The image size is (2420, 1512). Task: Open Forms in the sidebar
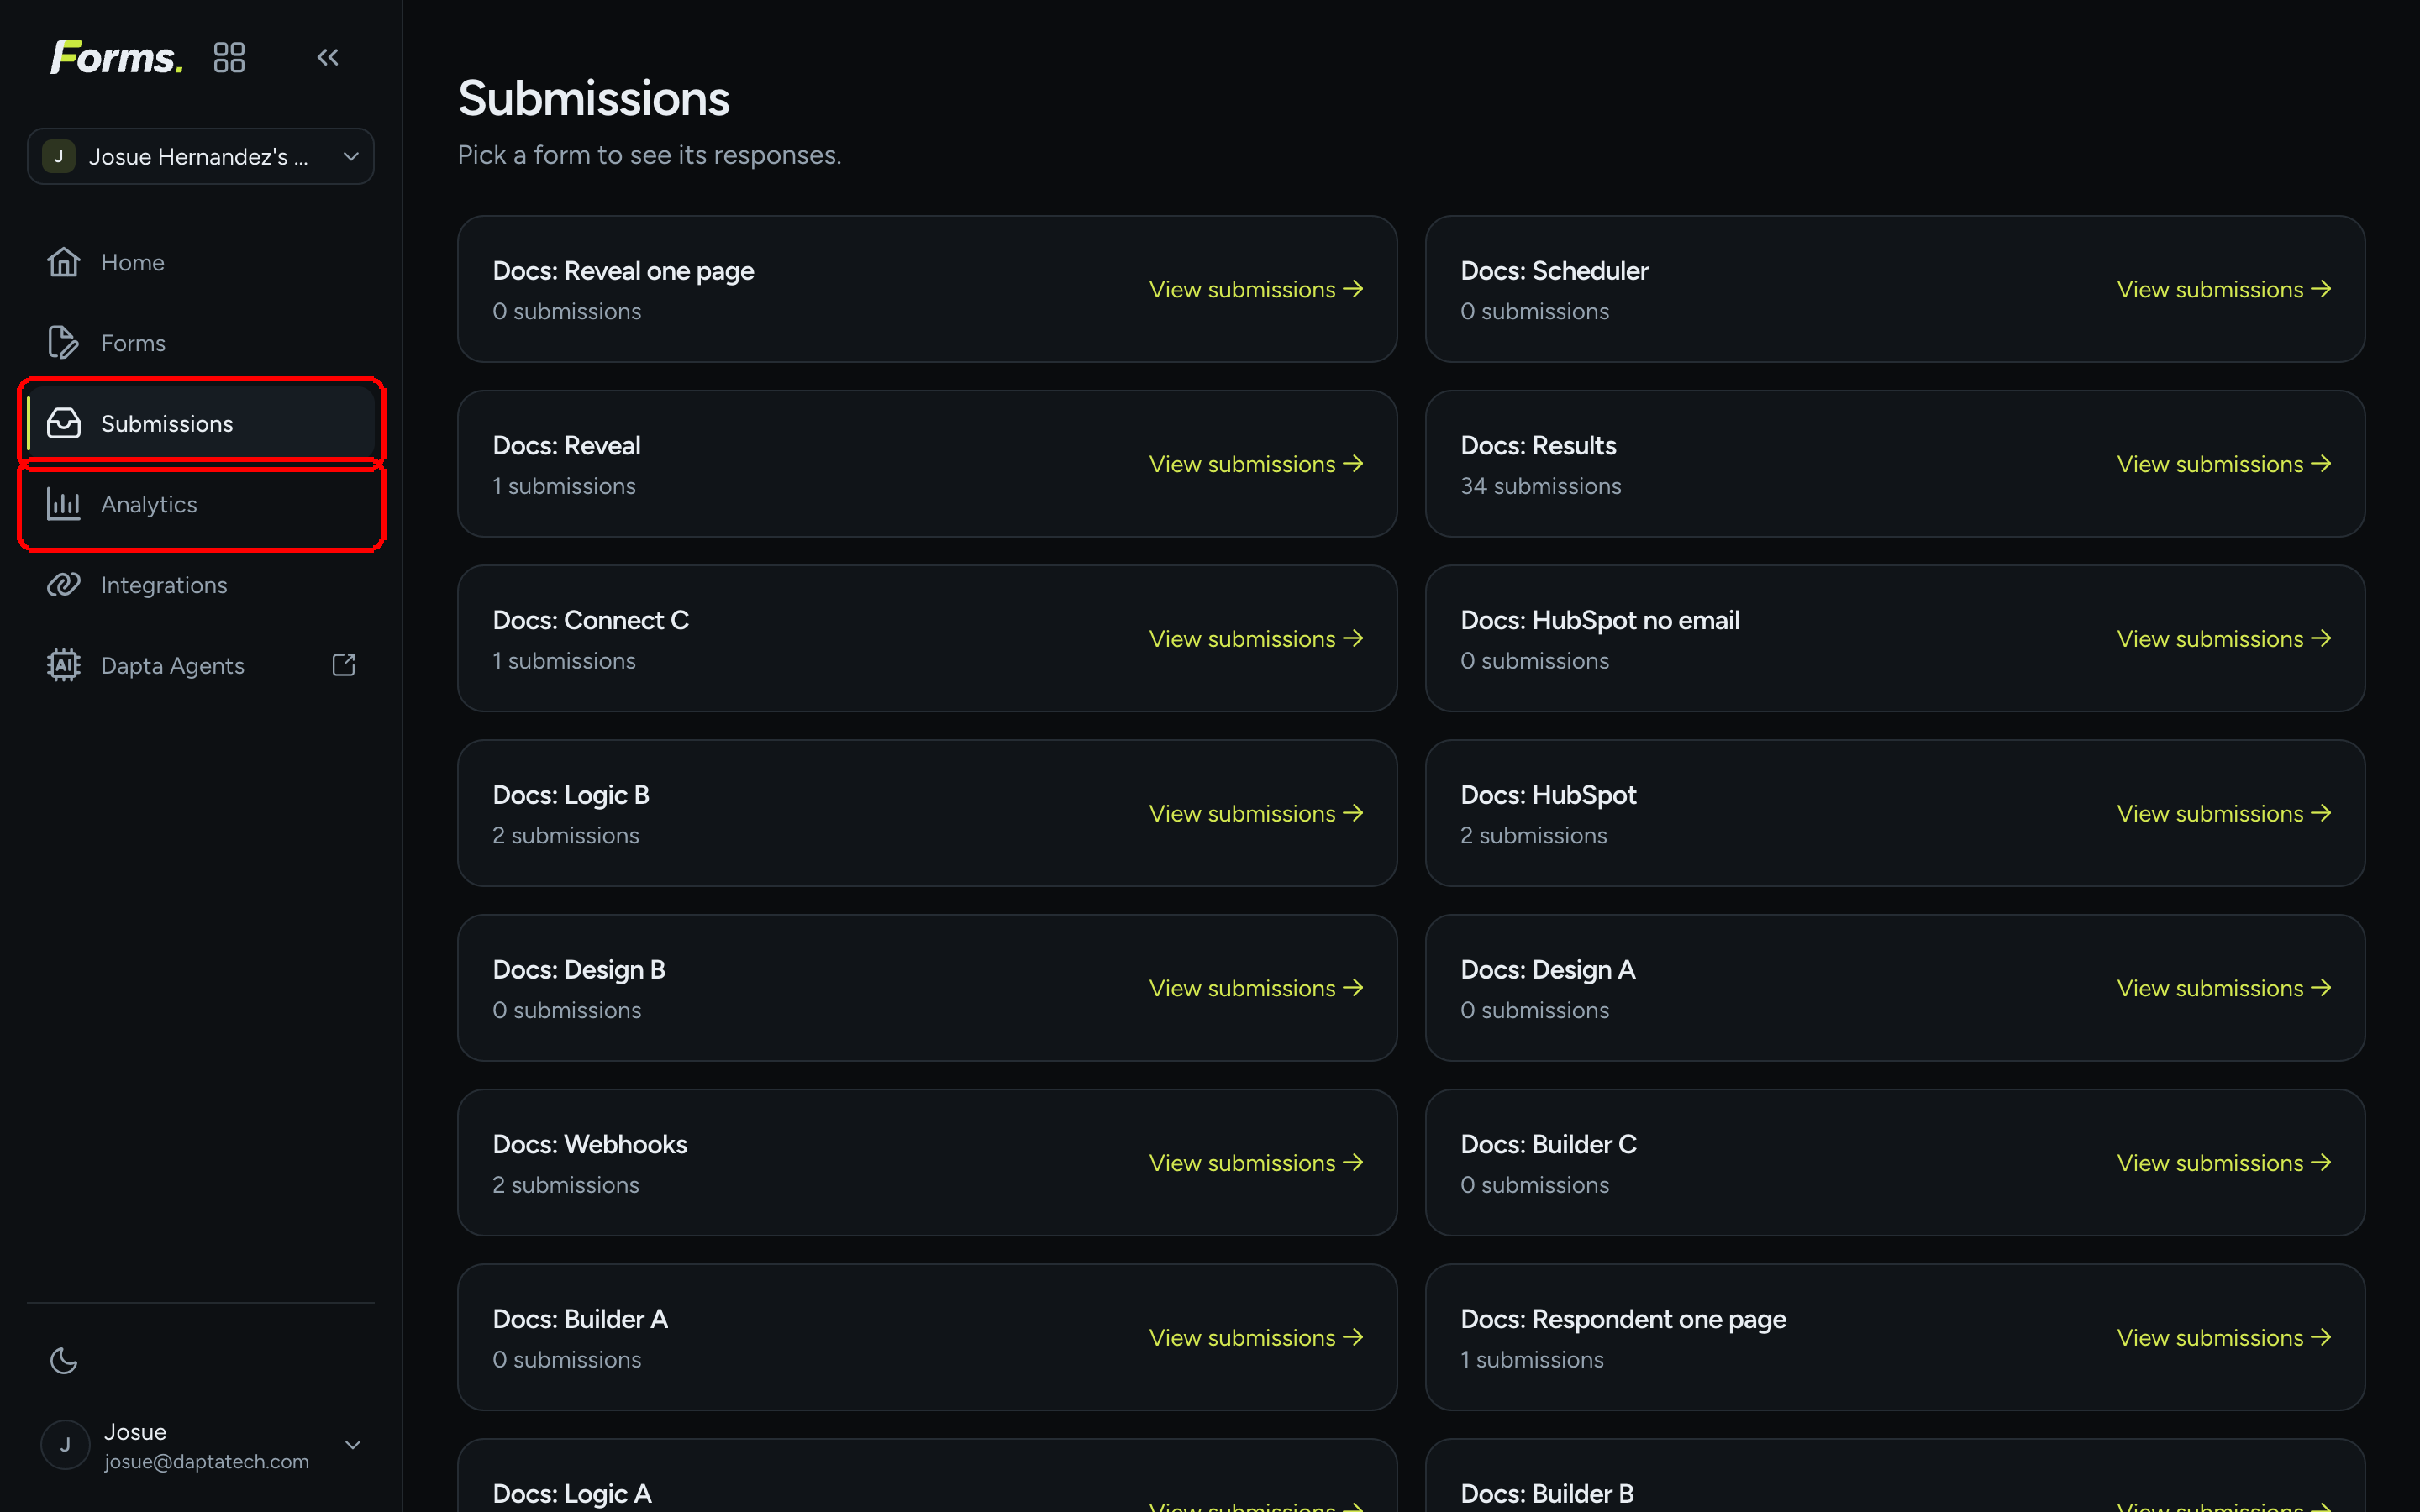(201, 343)
